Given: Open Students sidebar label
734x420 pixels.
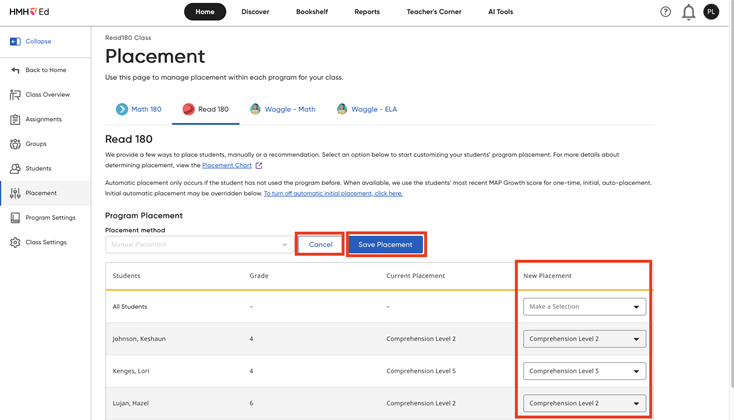Looking at the screenshot, I should [x=38, y=169].
